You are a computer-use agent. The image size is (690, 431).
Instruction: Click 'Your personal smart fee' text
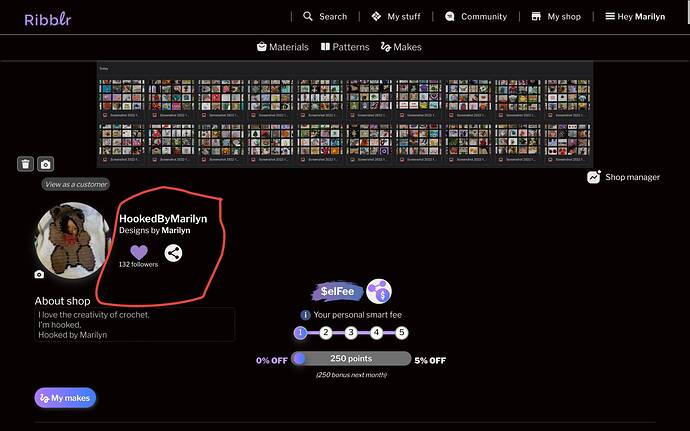357,315
